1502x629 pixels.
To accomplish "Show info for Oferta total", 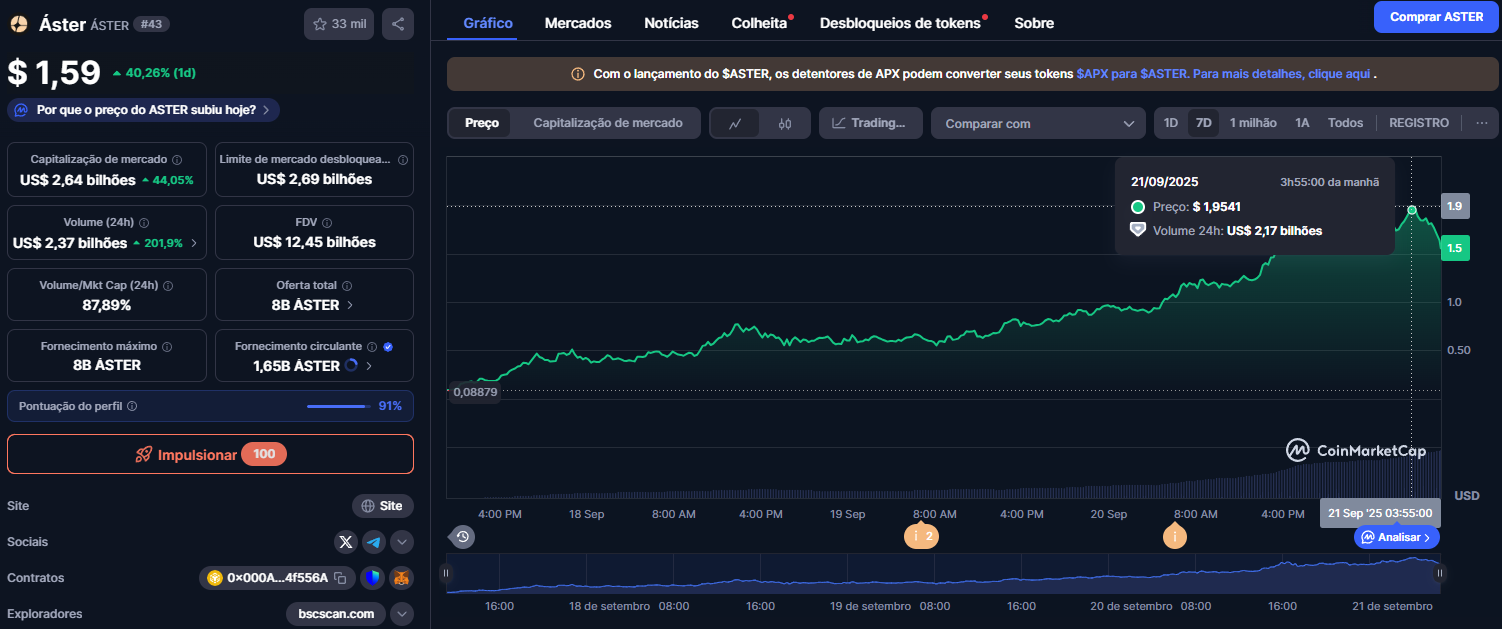I will pyautogui.click(x=347, y=285).
